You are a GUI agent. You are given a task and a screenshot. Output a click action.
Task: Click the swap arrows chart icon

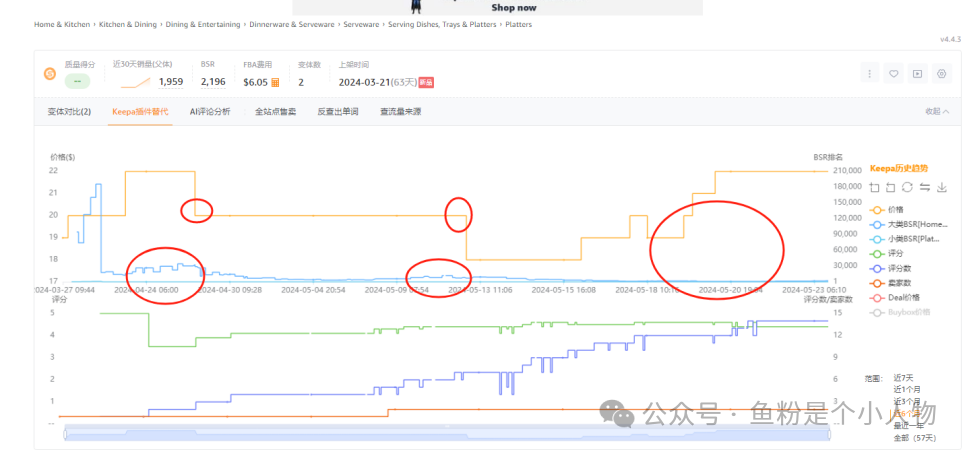924,187
